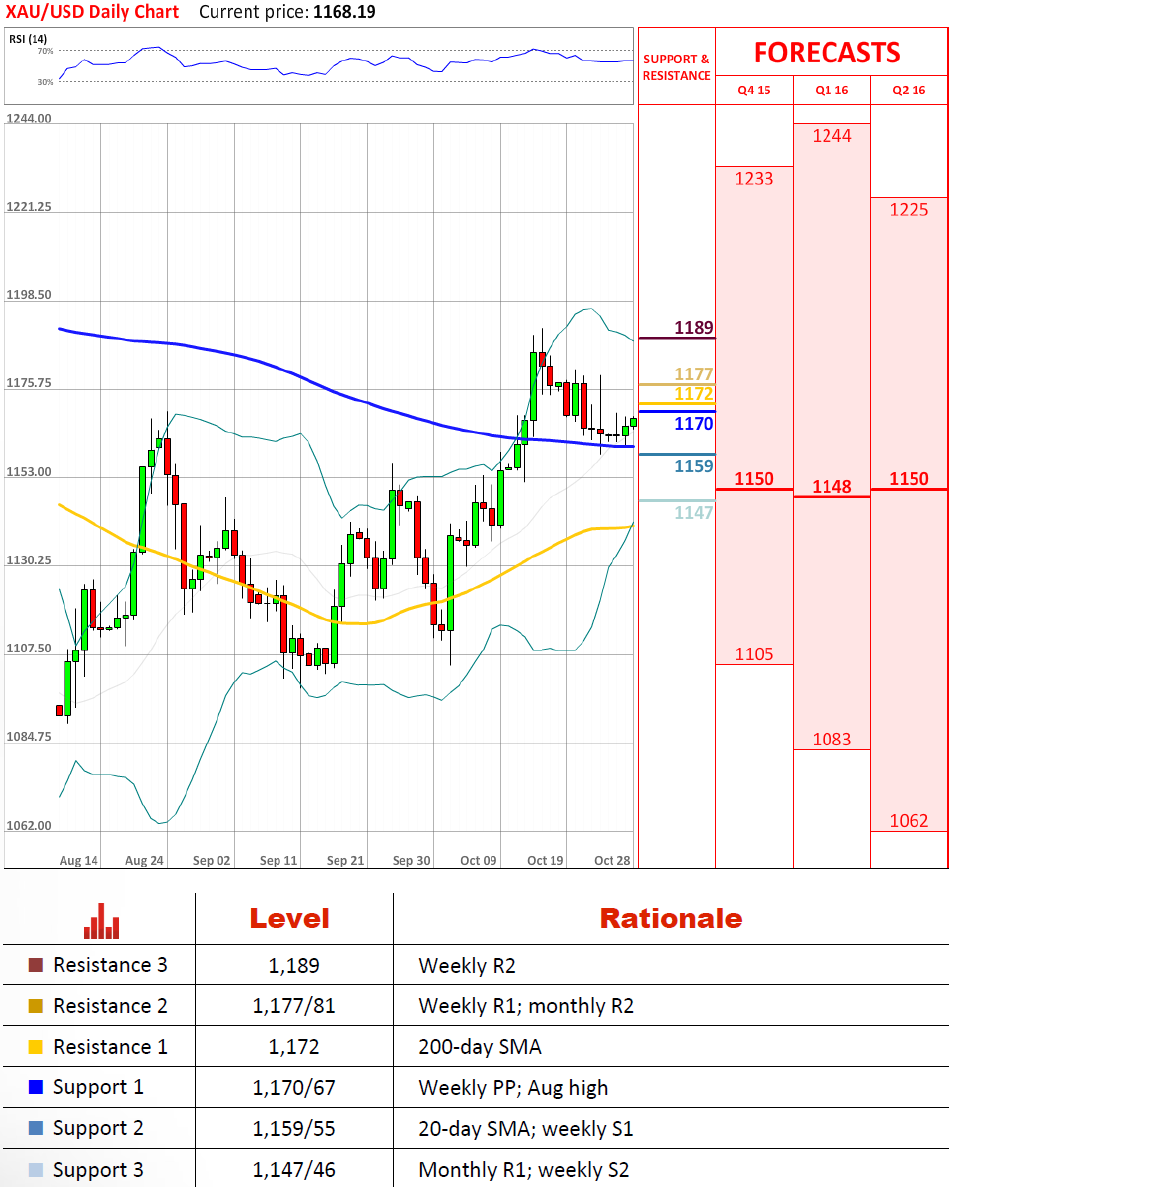Click the Q4 15 low forecast 1105

(x=754, y=654)
